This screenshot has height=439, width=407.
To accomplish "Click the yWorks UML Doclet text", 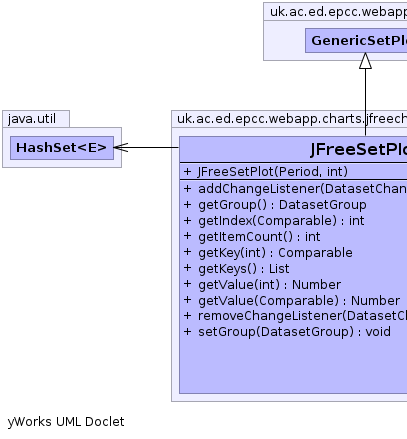I will point(66,422).
